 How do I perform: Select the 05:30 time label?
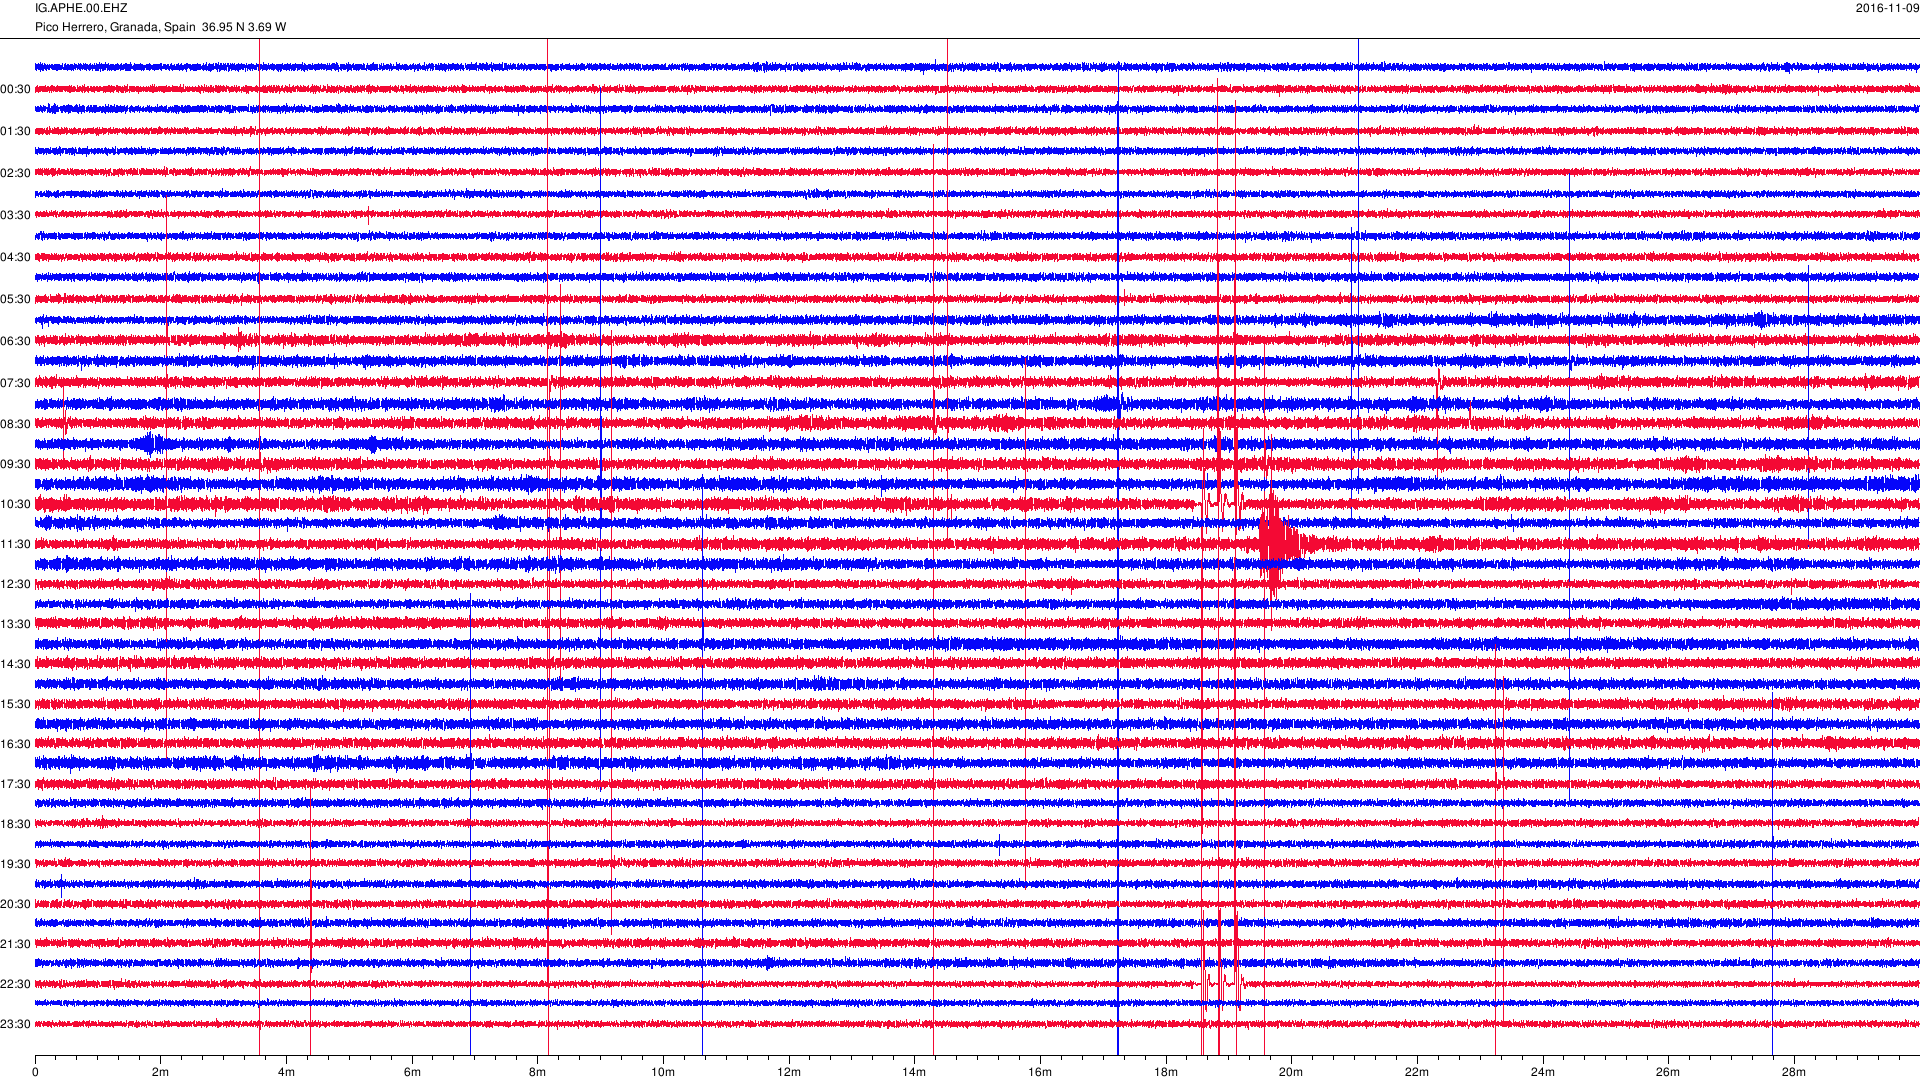click(x=15, y=299)
